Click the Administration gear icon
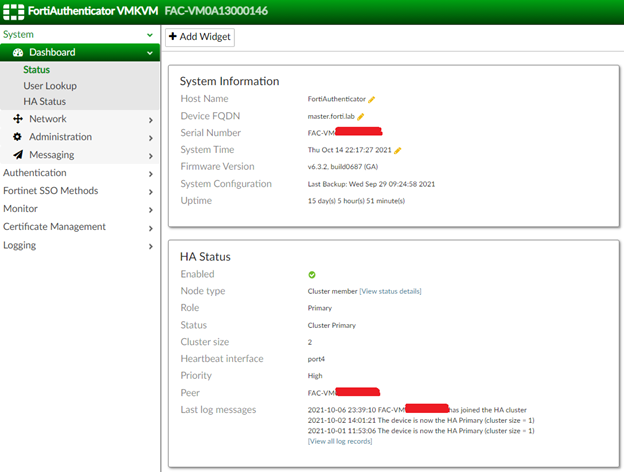The image size is (624, 472). coord(18,137)
